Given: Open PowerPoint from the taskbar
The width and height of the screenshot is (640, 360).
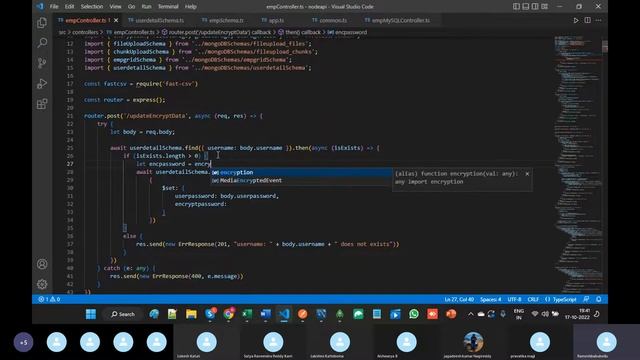Looking at the screenshot, I should [x=451, y=314].
